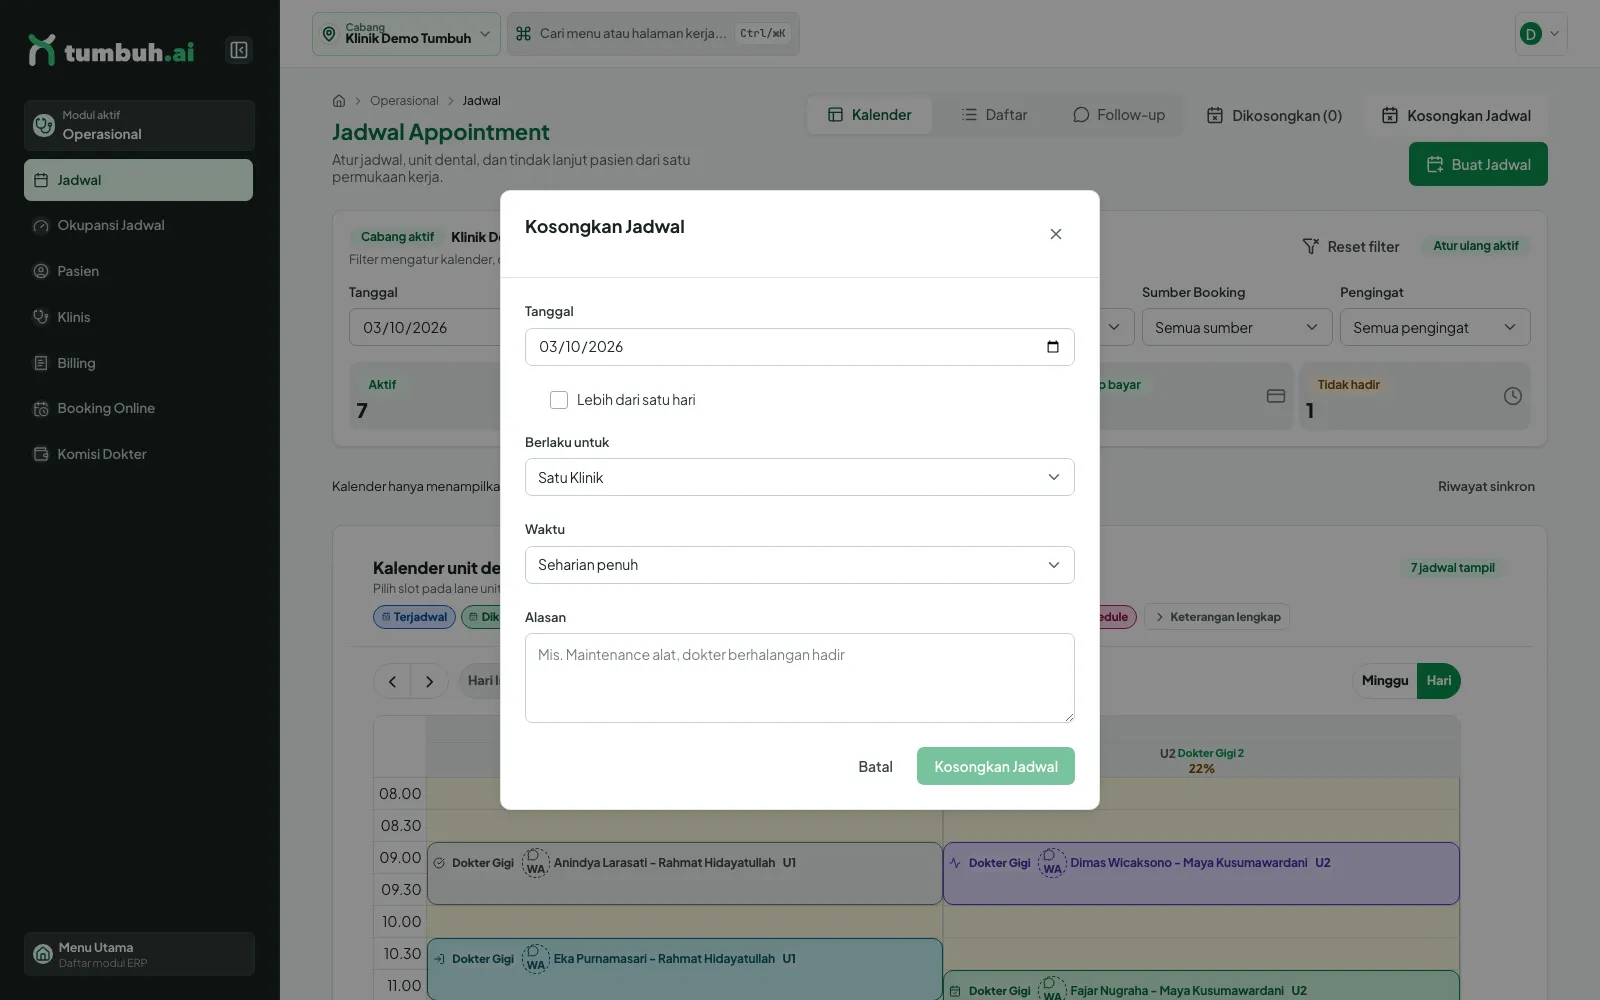
Task: Switch to the Daftar tab
Action: [x=994, y=115]
